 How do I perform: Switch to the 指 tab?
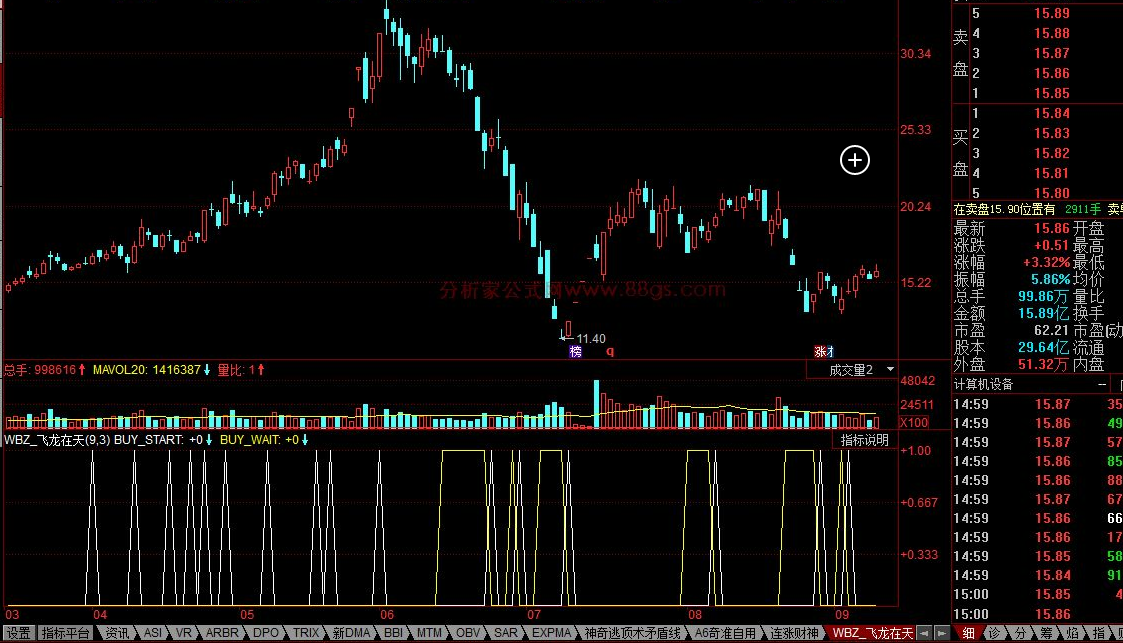point(1098,633)
